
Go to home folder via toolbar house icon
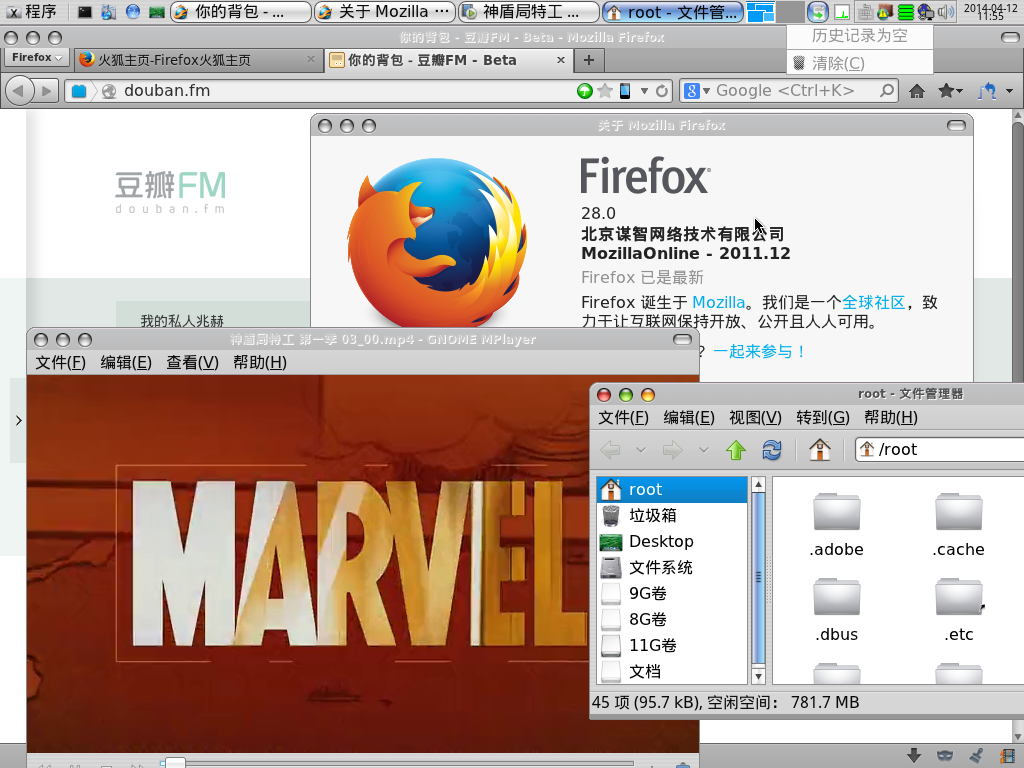820,450
